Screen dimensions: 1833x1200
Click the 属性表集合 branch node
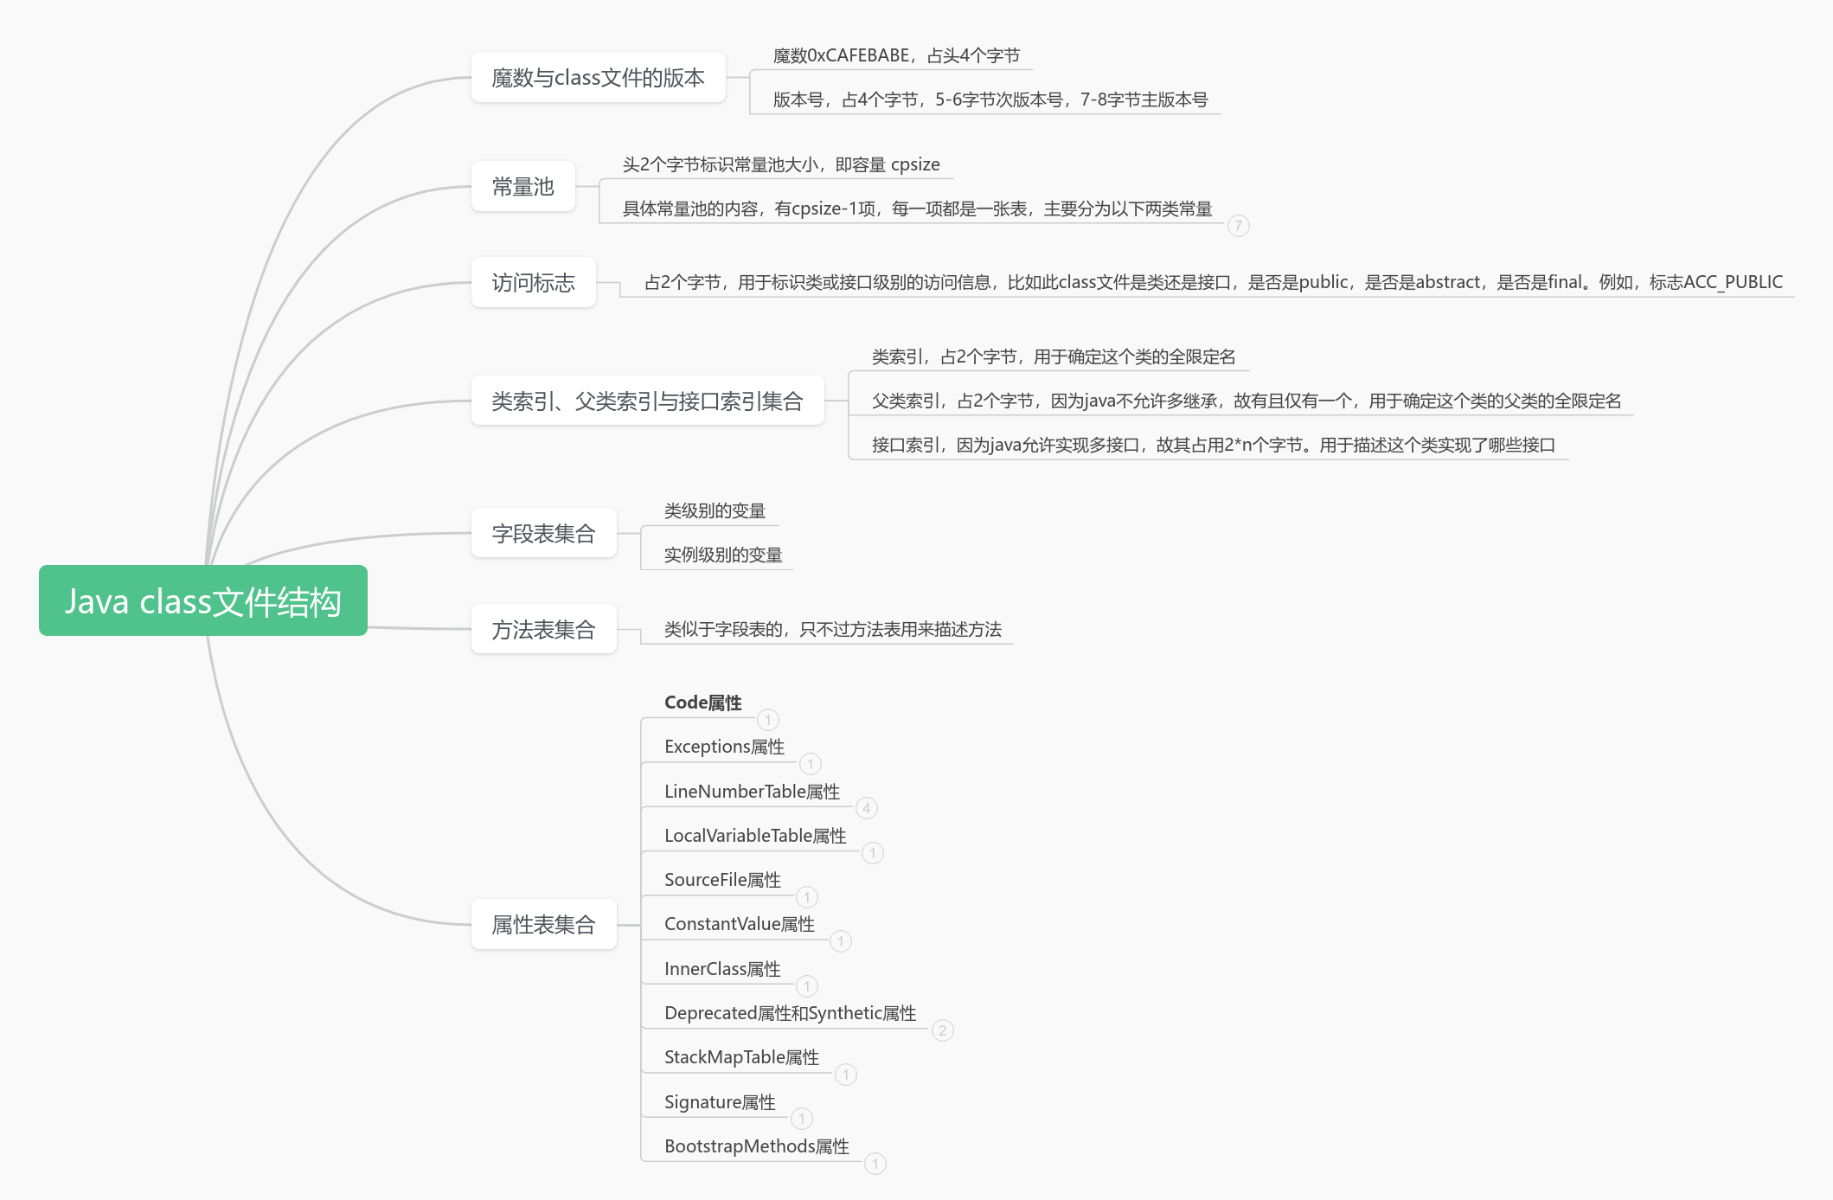tap(543, 924)
